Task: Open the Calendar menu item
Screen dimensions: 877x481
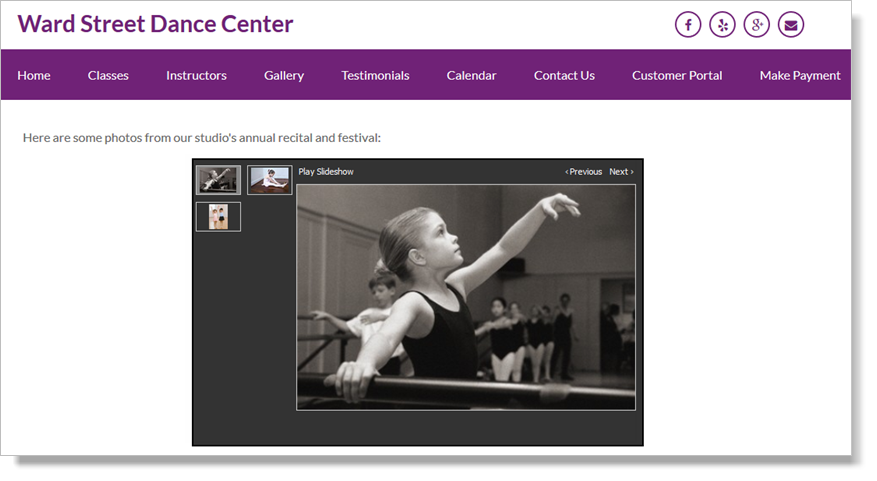Action: coord(471,76)
